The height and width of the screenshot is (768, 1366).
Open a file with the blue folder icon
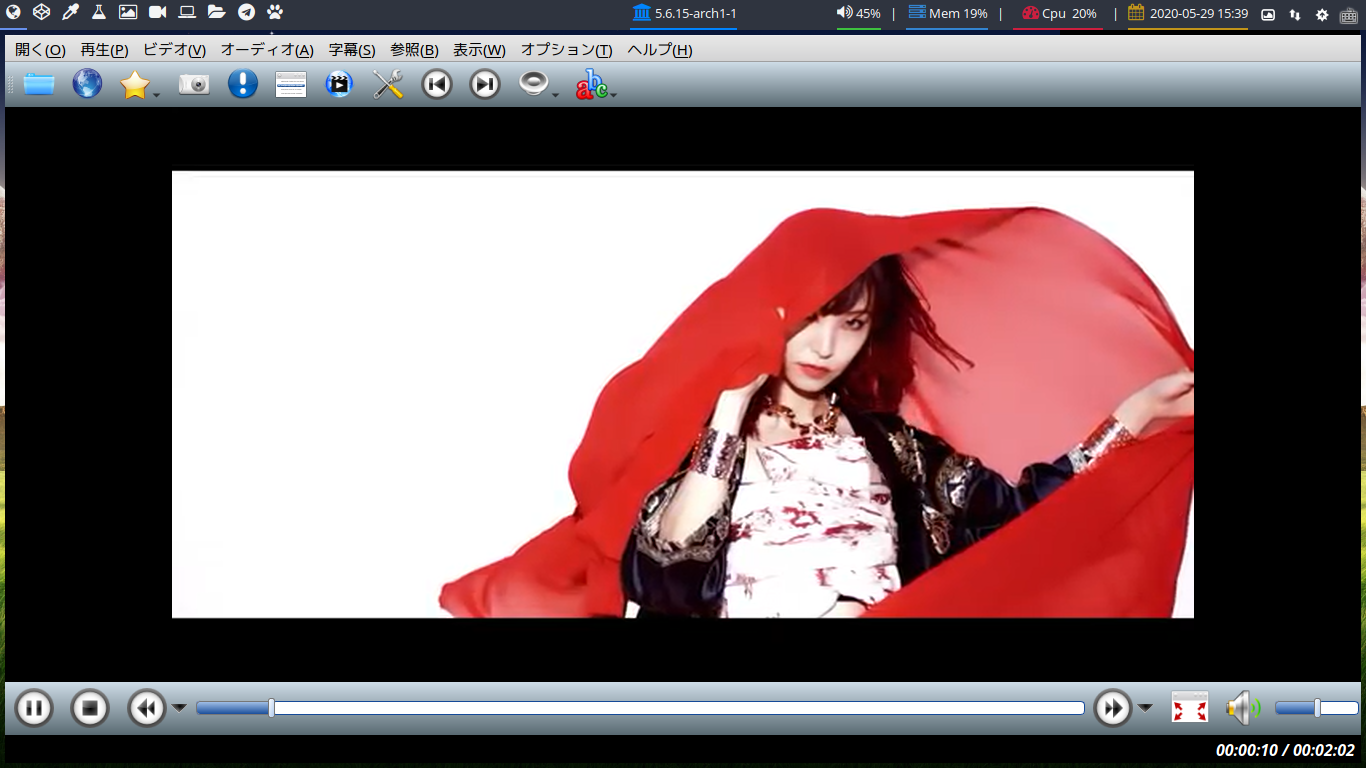tap(39, 84)
